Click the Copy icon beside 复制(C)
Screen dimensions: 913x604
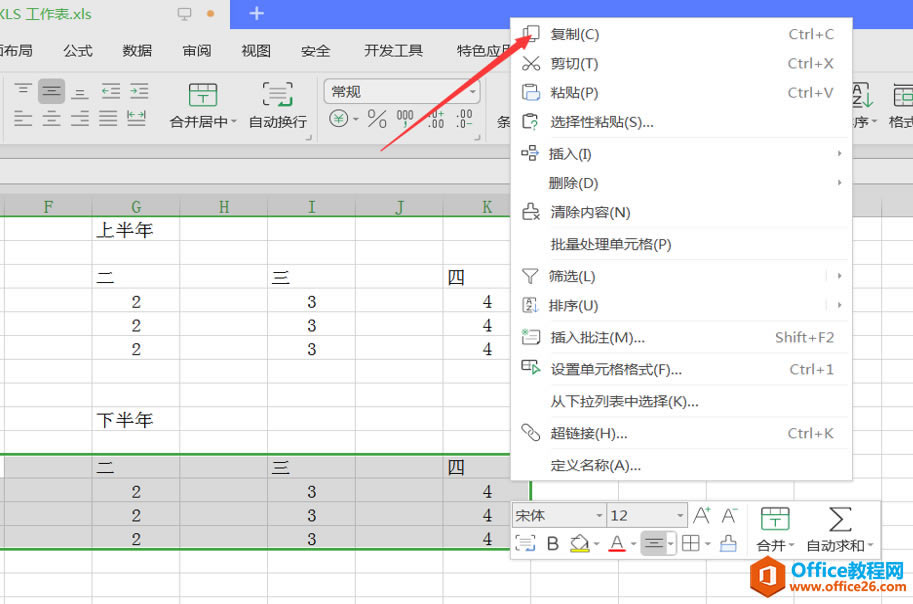tap(531, 34)
